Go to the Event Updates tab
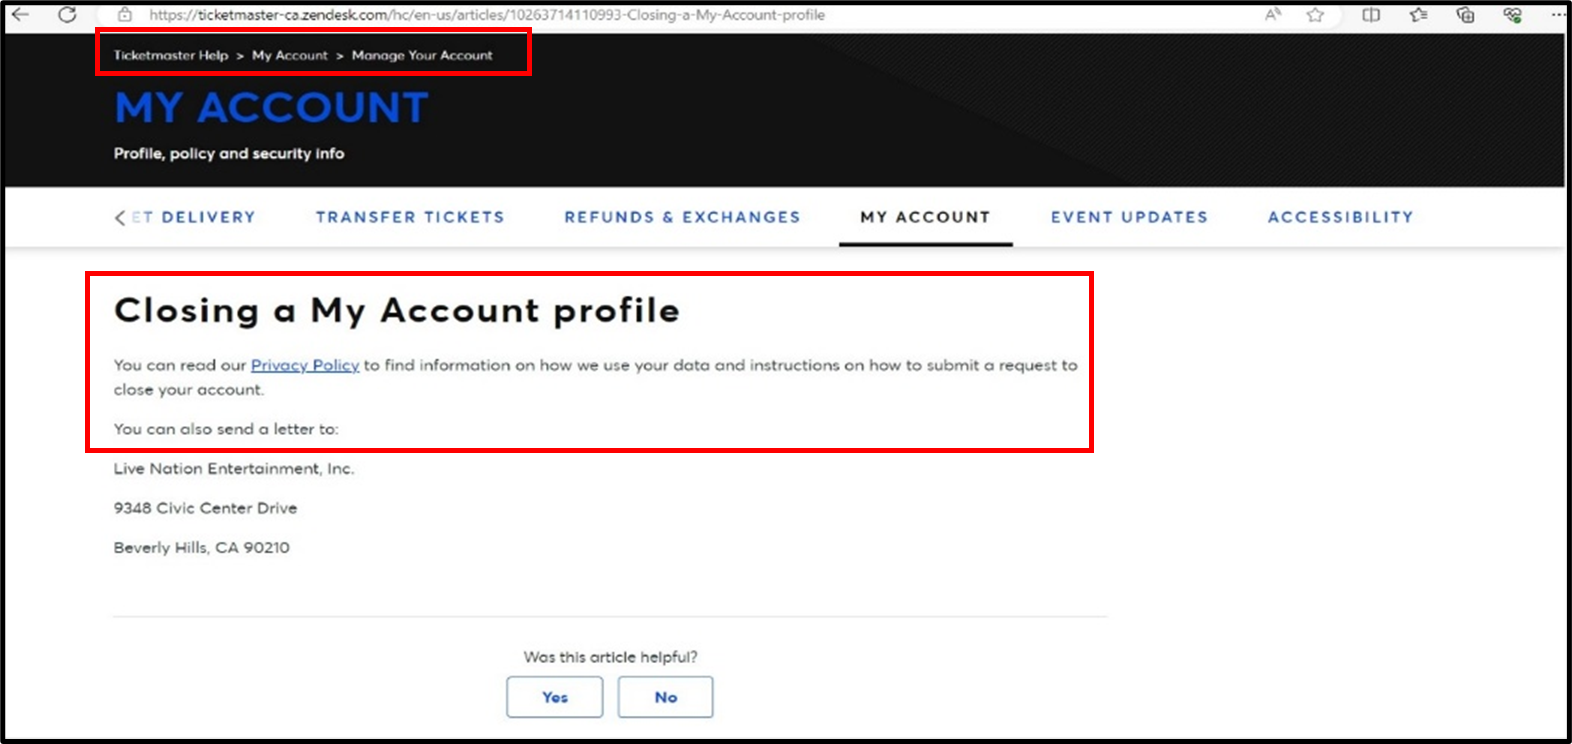Viewport: 1572px width, 744px height. coord(1129,217)
